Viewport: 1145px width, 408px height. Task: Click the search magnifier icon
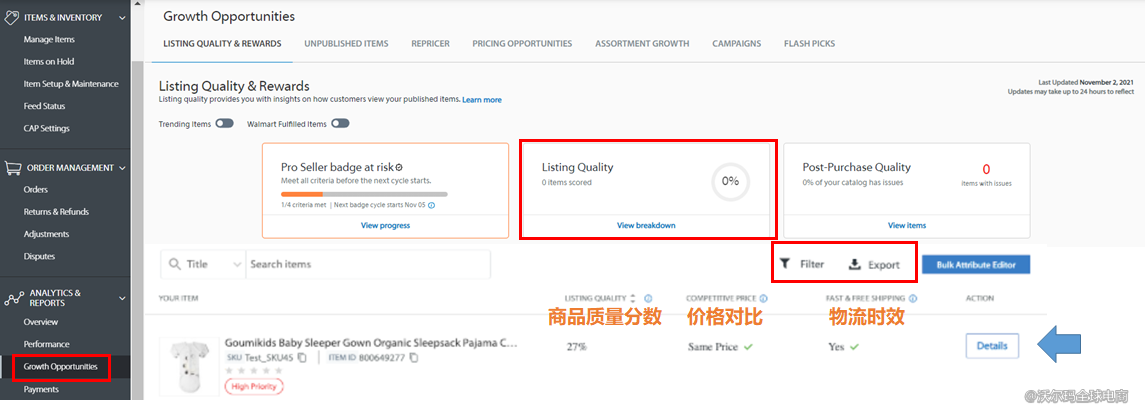pos(175,264)
